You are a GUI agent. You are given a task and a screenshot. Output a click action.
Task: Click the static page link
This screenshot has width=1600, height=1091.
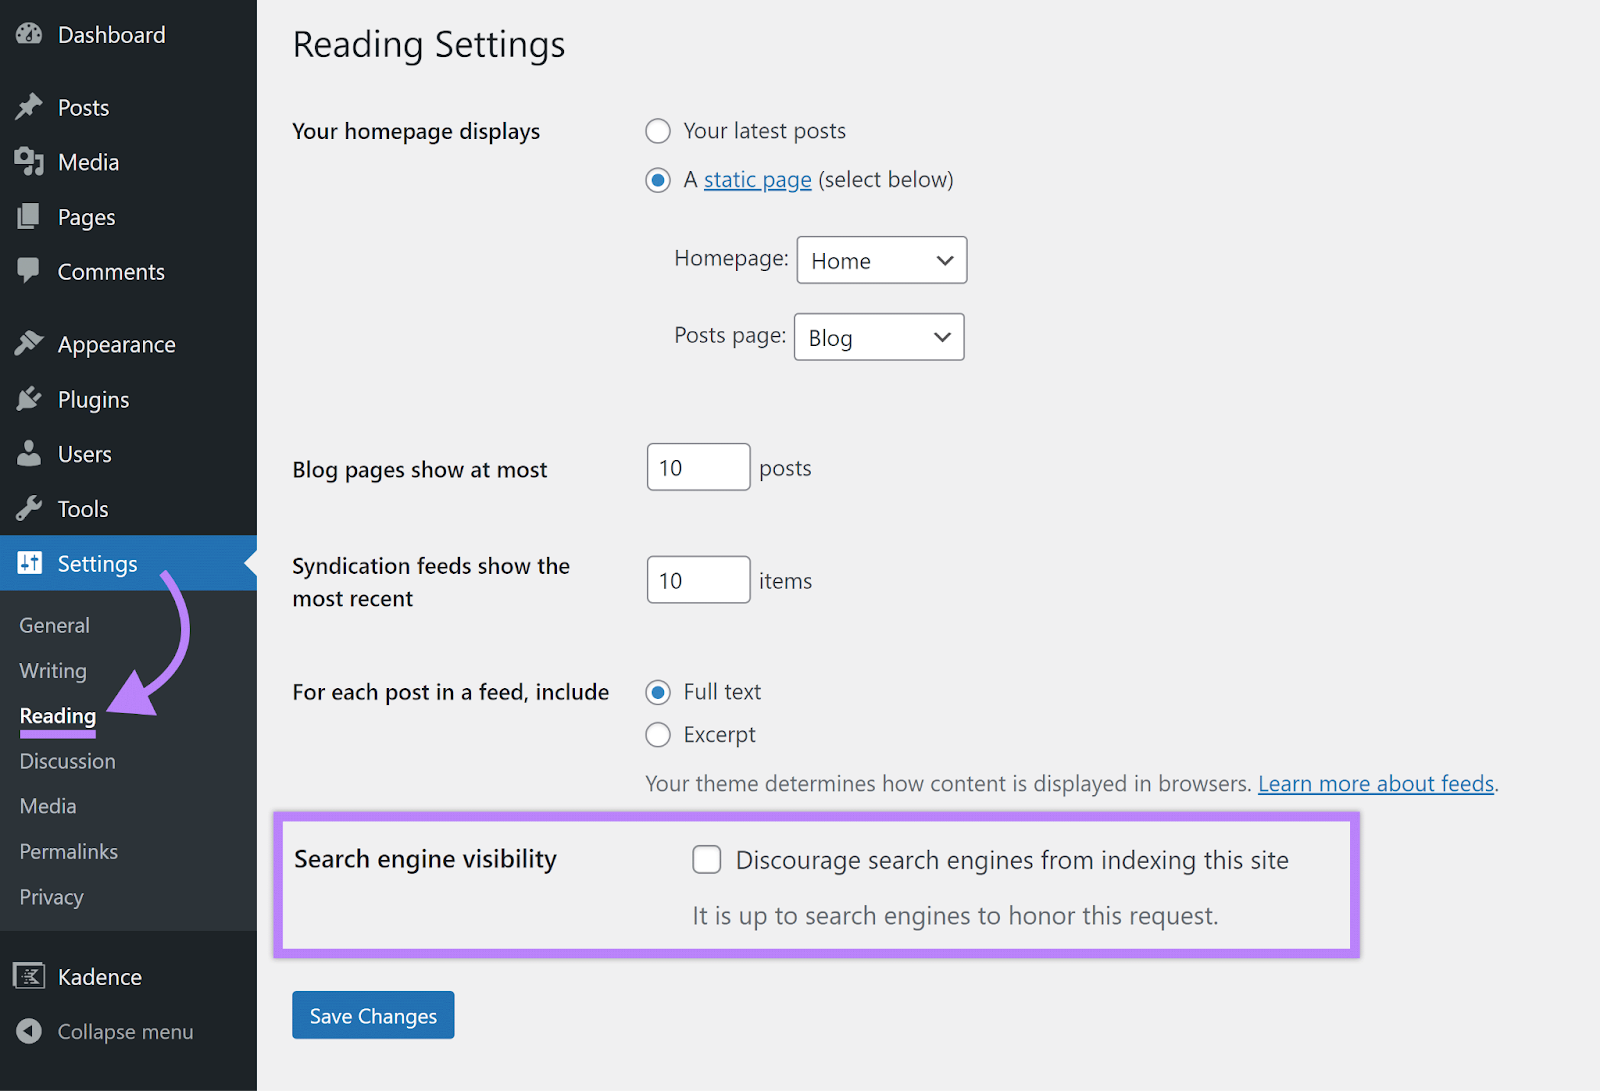pyautogui.click(x=756, y=179)
